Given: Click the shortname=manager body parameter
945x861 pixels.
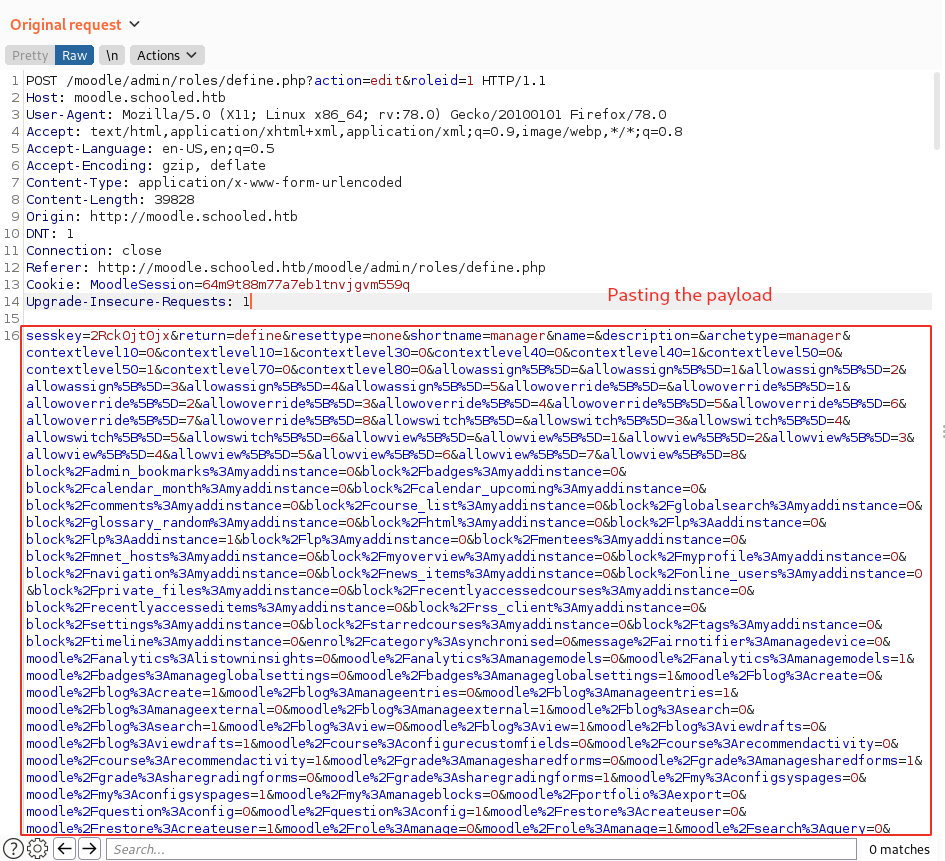Looking at the screenshot, I should tap(478, 336).
